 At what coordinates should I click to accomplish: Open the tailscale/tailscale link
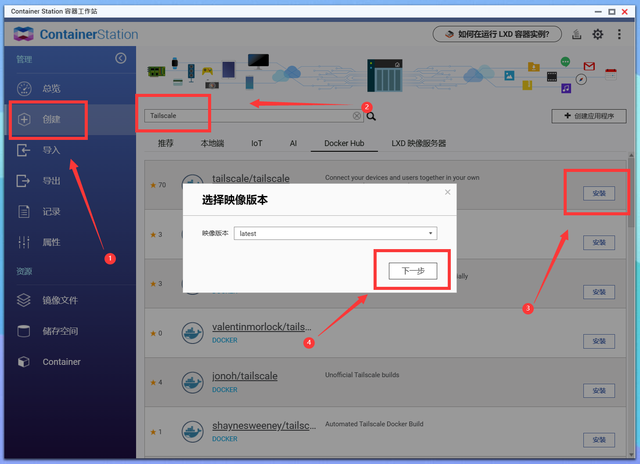251,178
